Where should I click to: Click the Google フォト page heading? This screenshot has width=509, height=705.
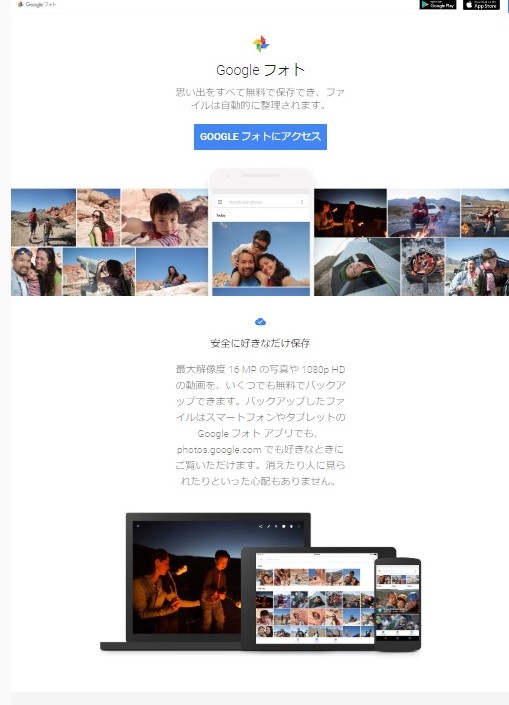coord(260,70)
